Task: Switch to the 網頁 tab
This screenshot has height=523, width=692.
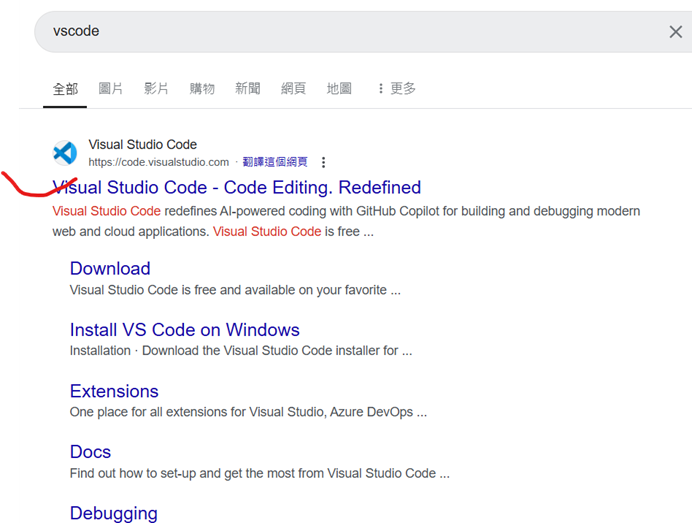Action: click(293, 88)
